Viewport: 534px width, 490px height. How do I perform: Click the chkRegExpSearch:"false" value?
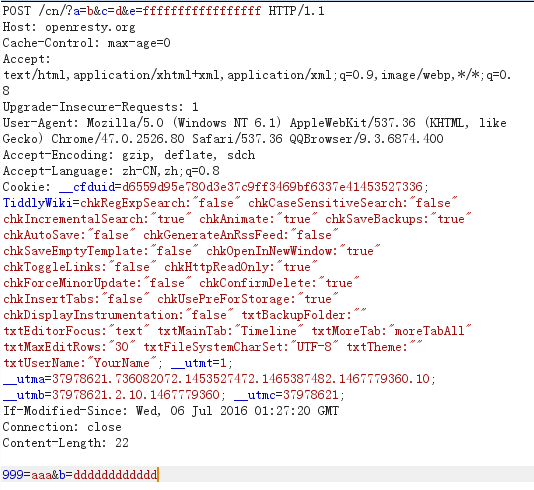coord(160,203)
